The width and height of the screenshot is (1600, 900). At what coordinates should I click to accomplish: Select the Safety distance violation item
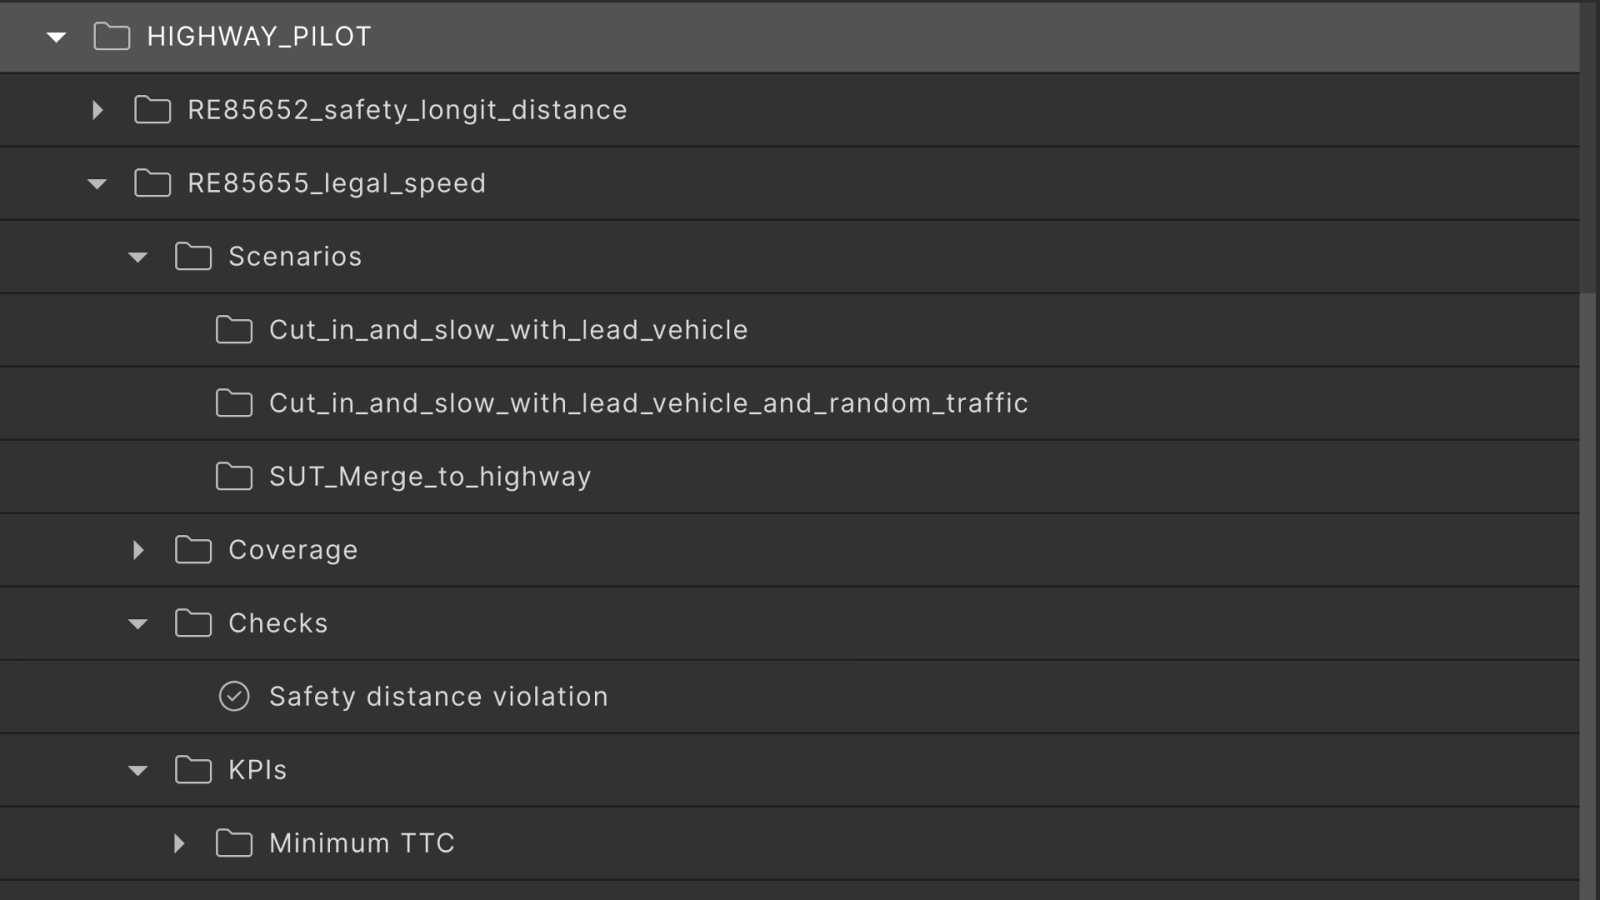[438, 696]
